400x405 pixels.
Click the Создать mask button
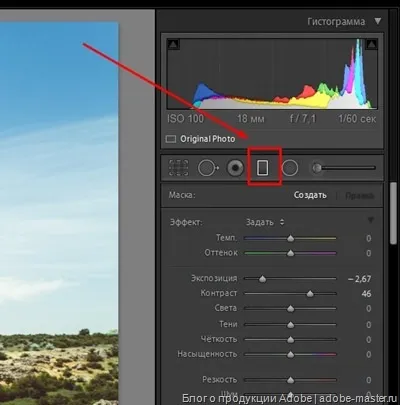(310, 195)
